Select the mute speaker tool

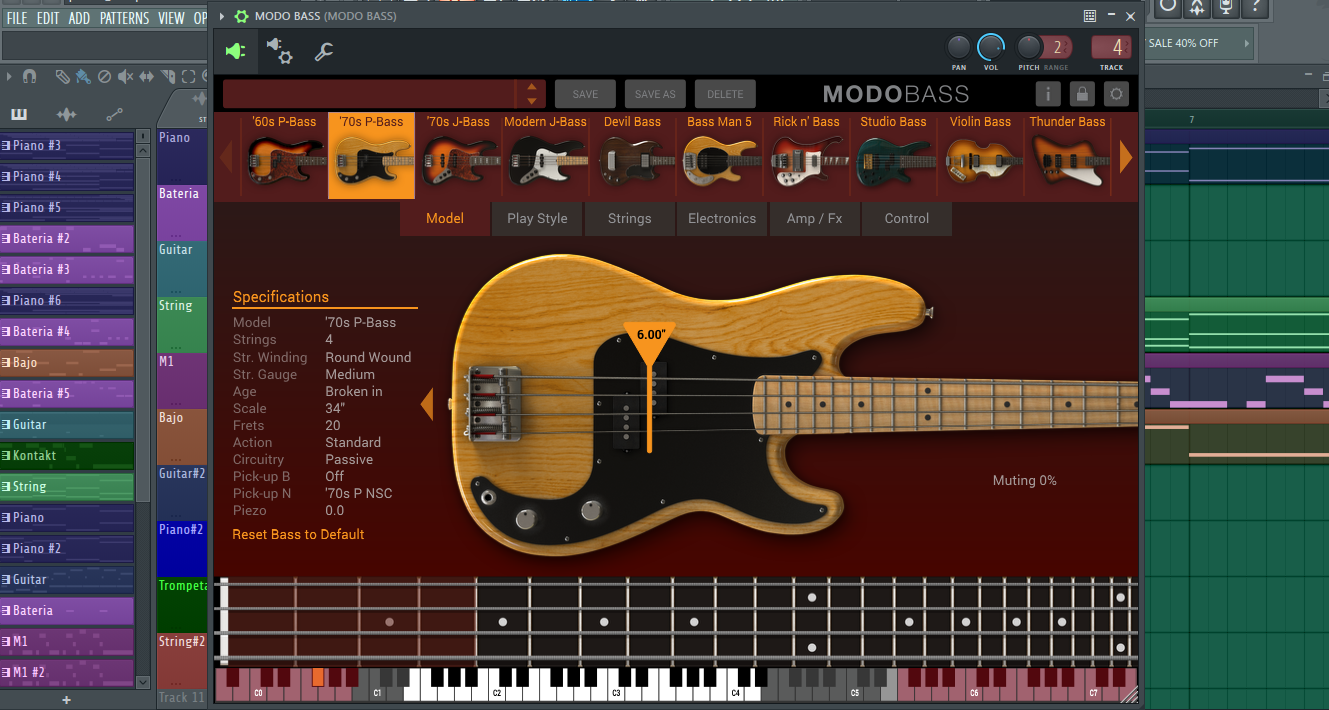125,77
